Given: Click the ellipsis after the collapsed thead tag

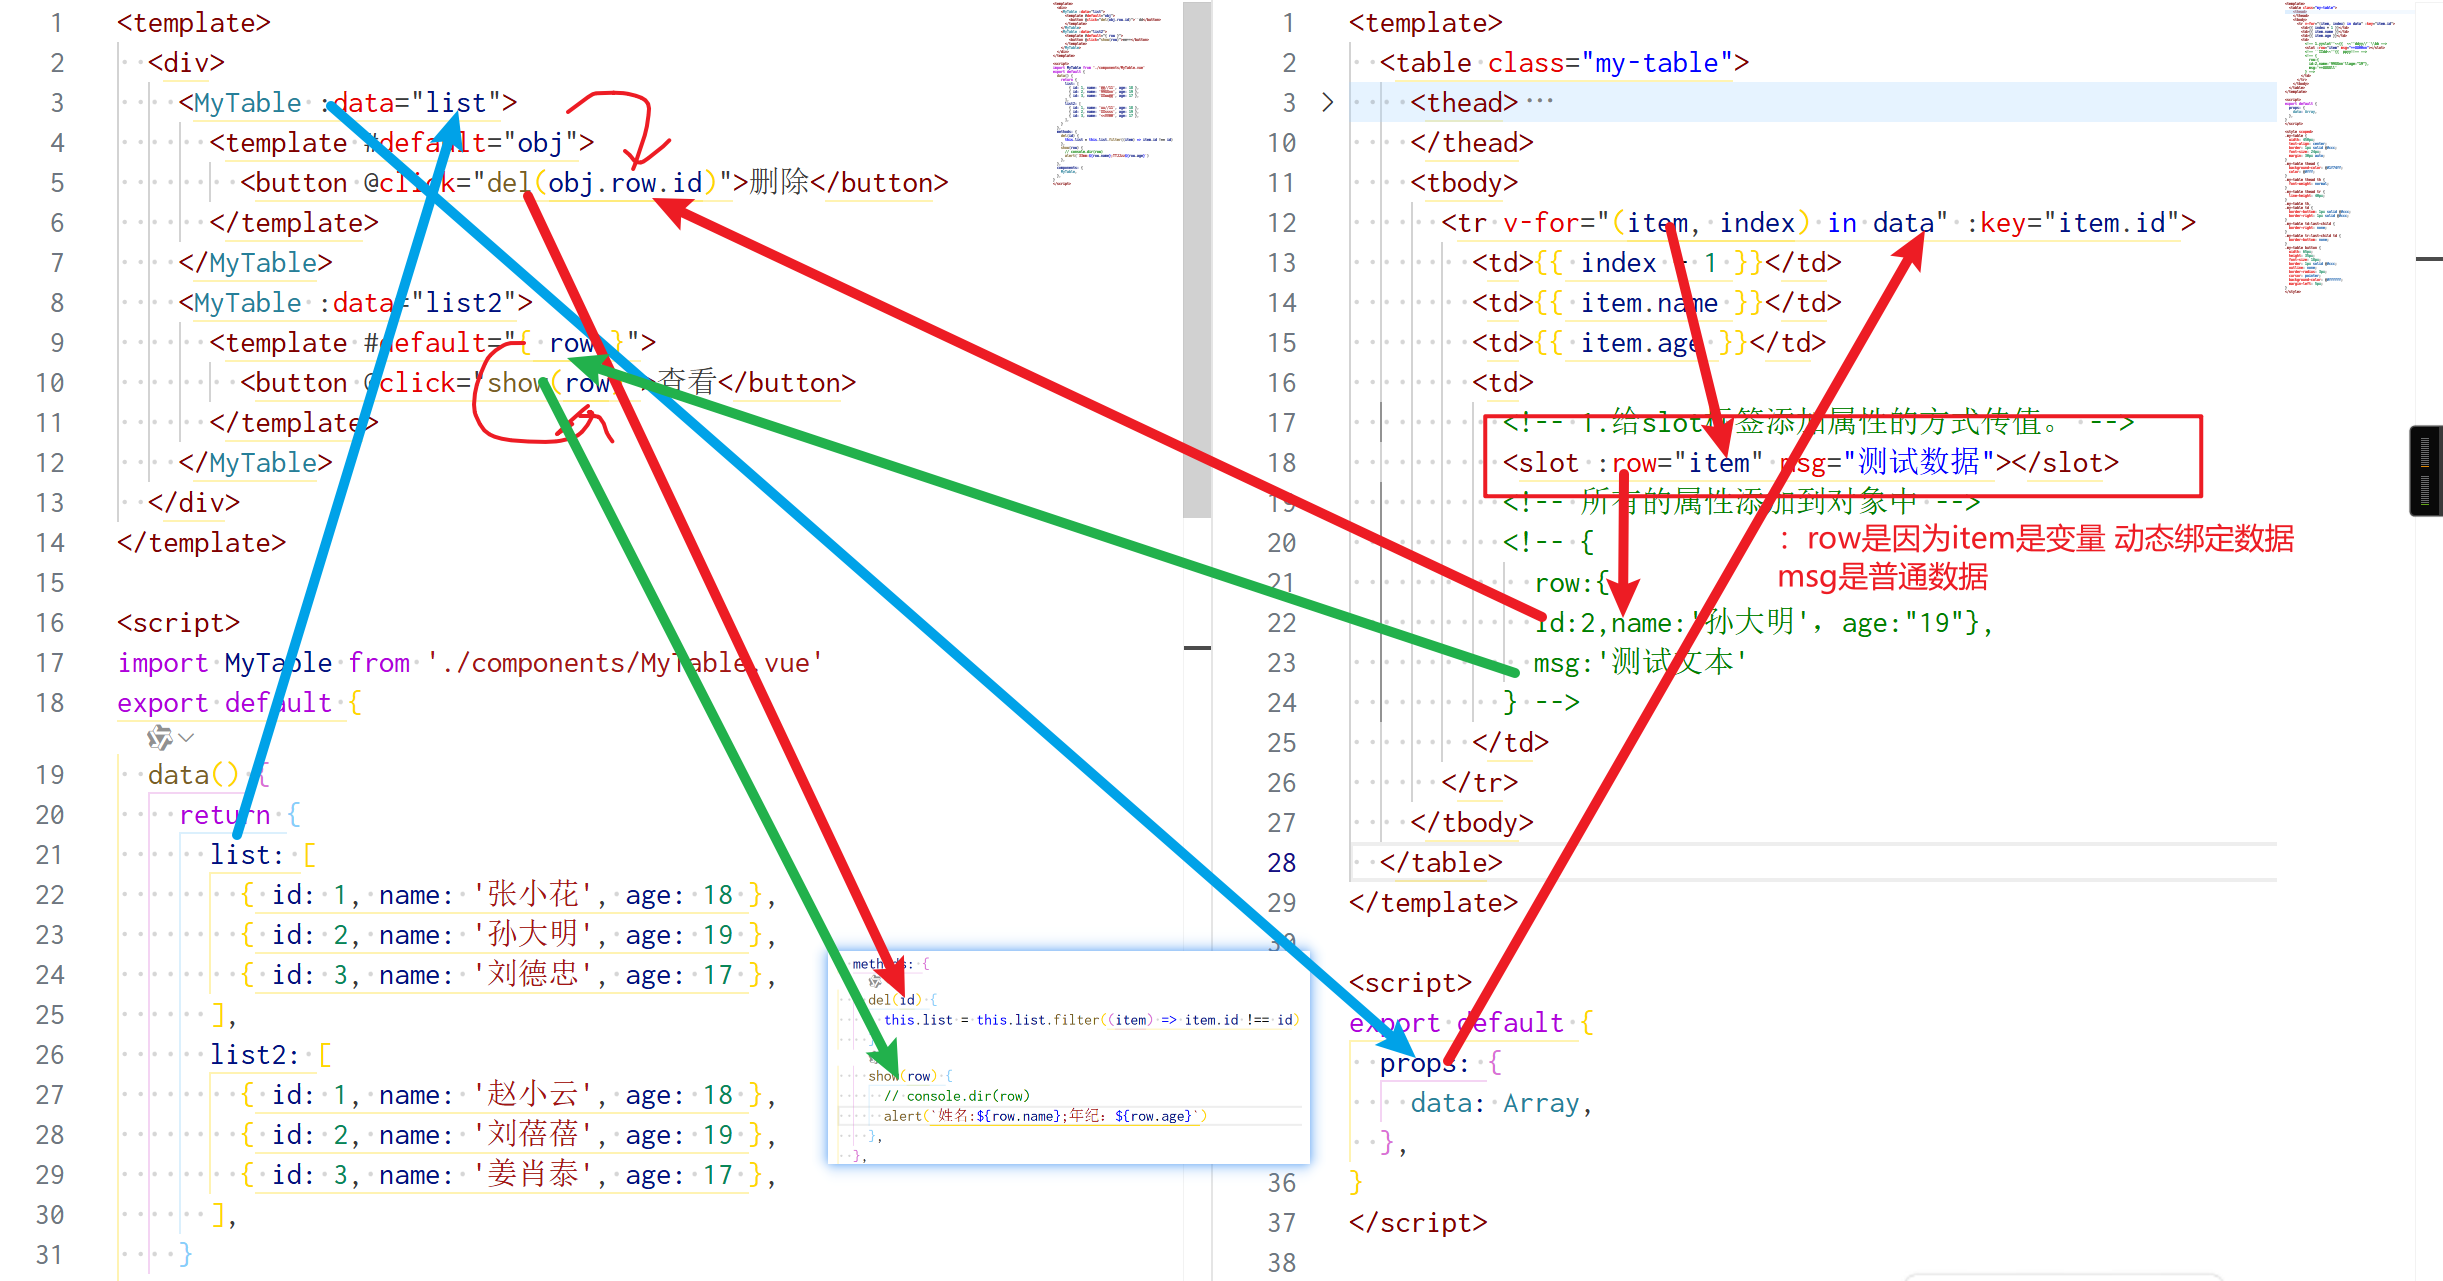Looking at the screenshot, I should [x=1540, y=102].
